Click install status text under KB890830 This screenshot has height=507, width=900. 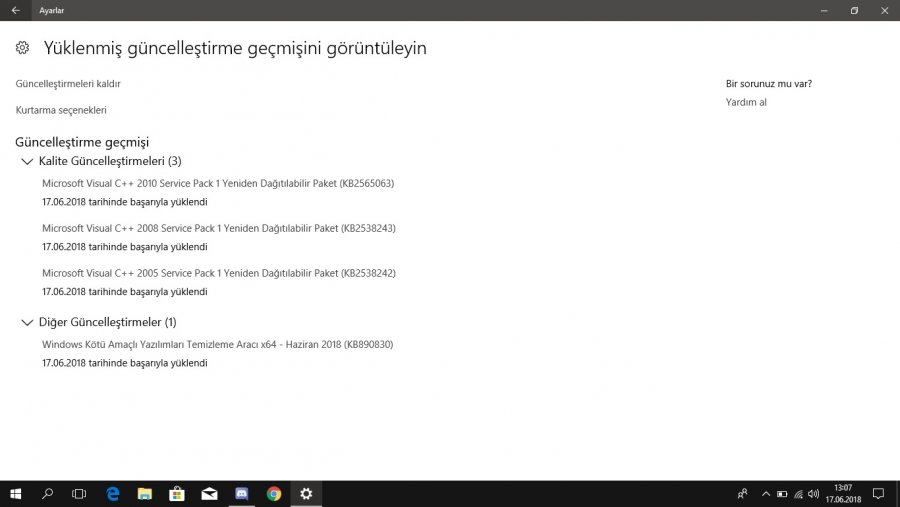point(125,363)
